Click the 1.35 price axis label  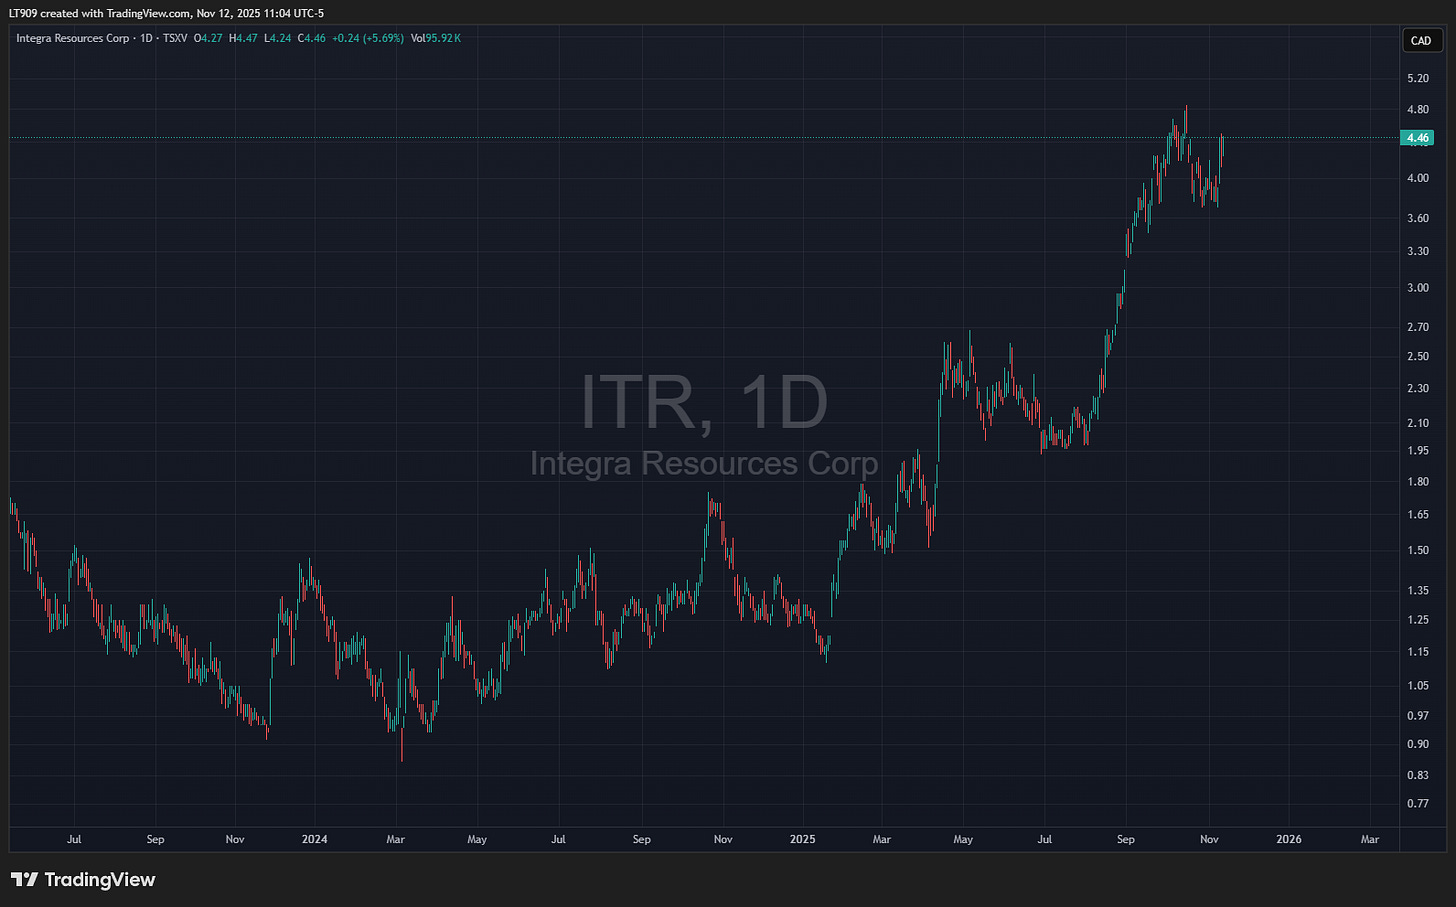[1417, 591]
